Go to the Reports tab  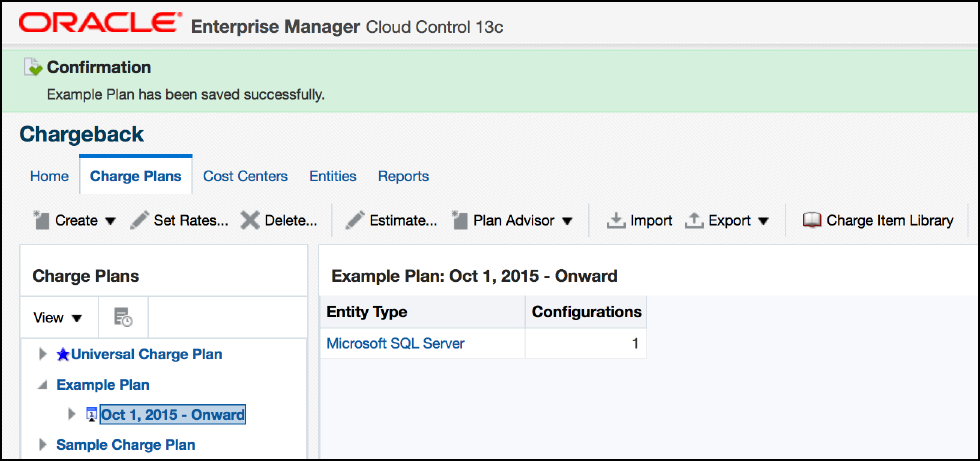(x=403, y=176)
